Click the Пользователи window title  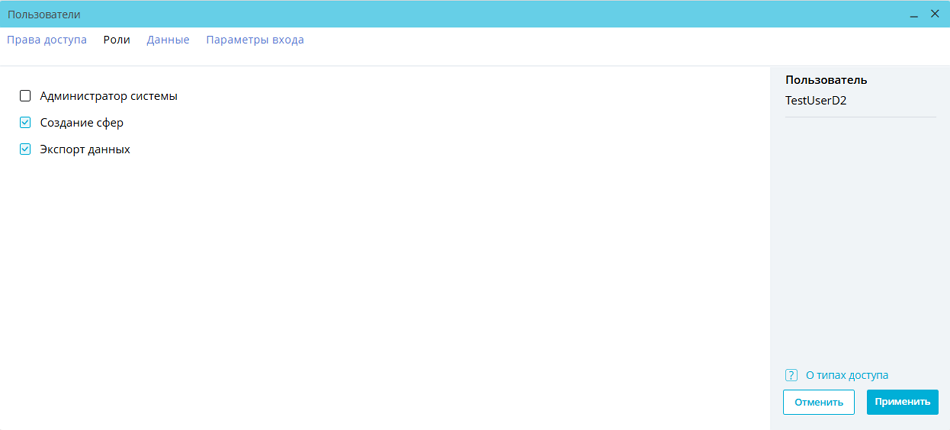point(44,15)
